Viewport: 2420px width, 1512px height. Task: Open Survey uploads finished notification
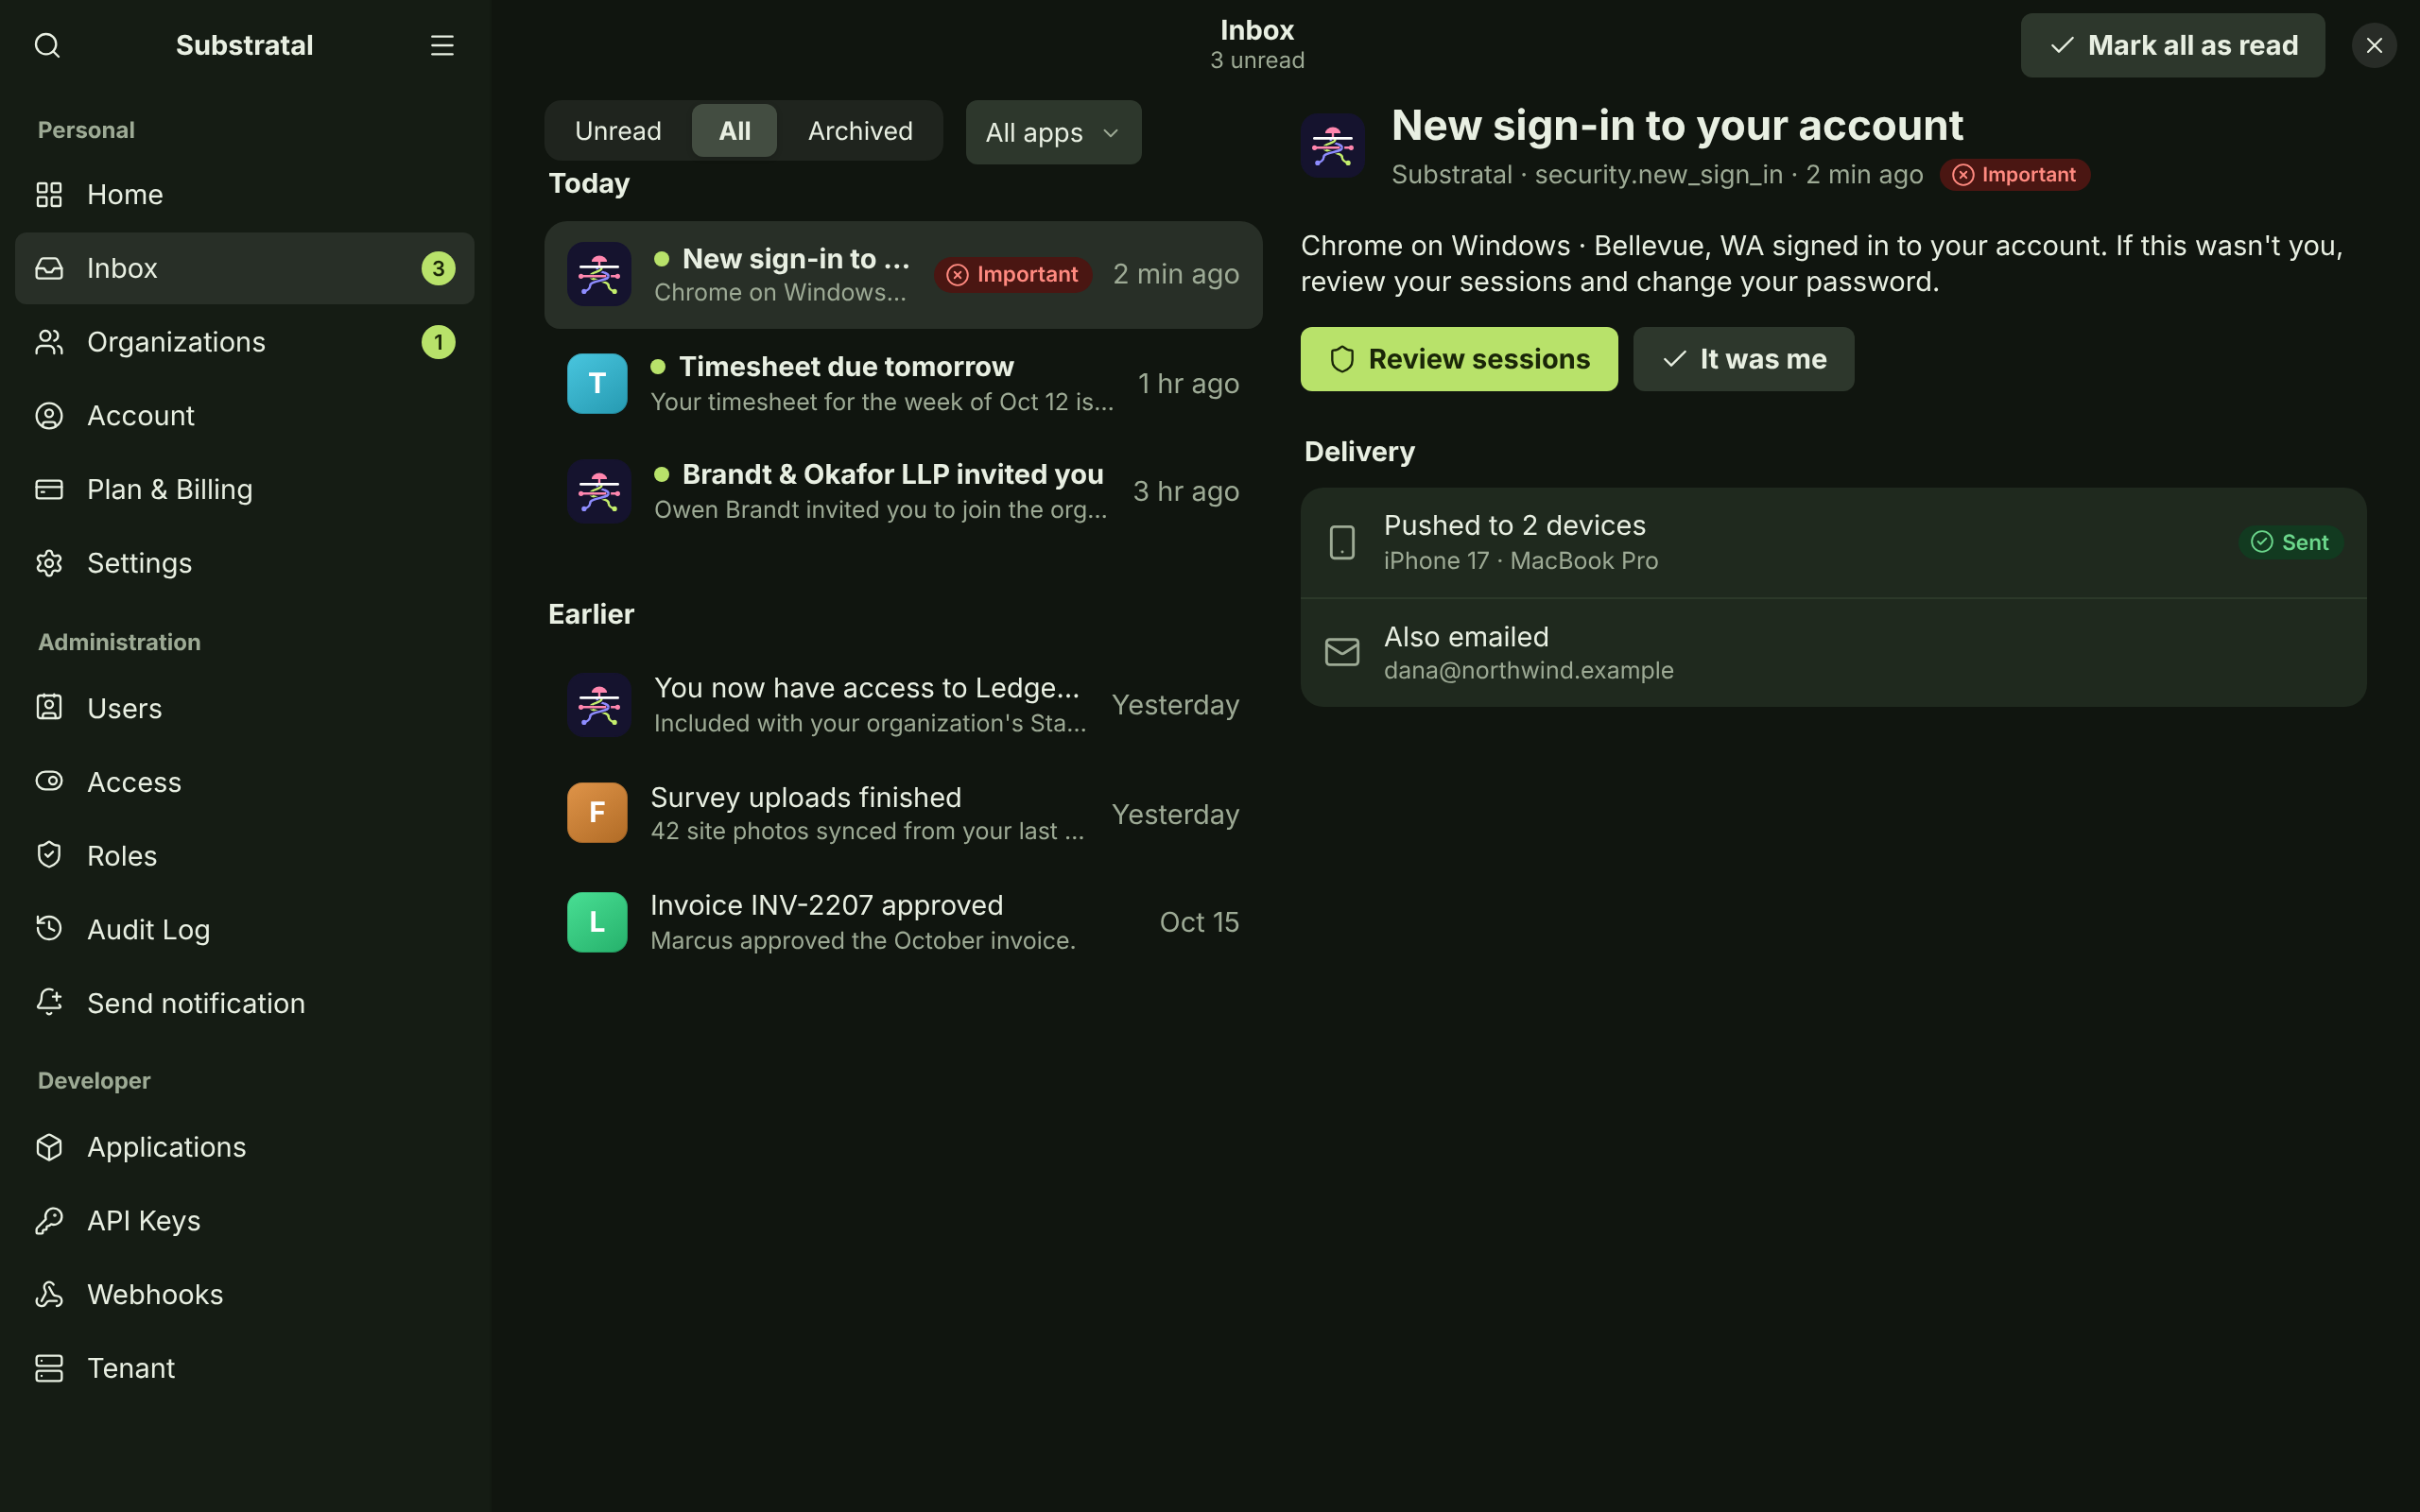[903, 813]
